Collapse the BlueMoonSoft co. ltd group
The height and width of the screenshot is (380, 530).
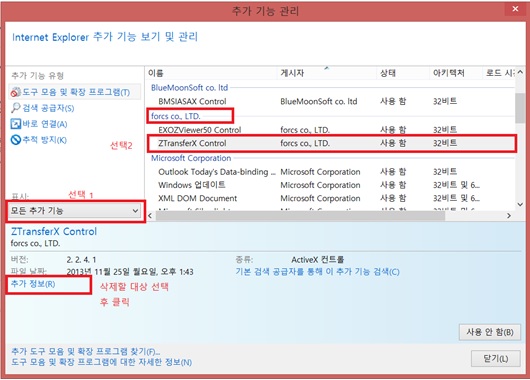click(x=189, y=88)
